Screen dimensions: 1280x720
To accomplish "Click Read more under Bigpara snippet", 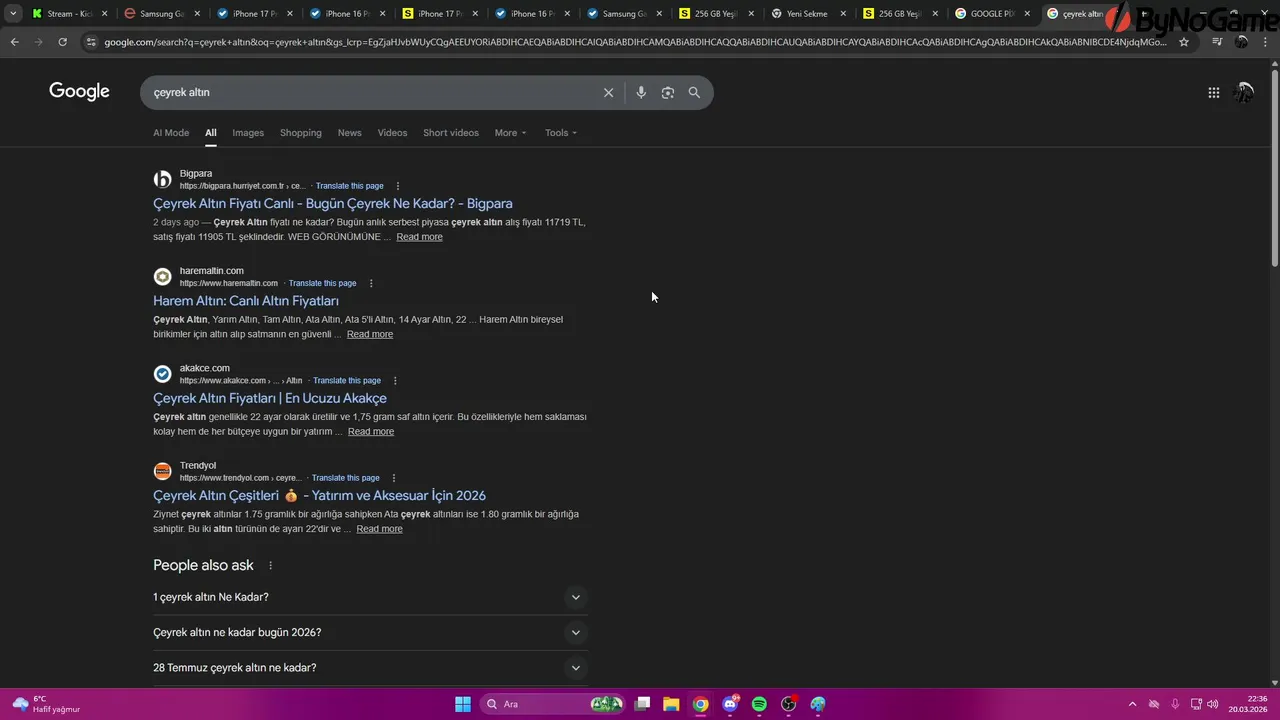I will tap(419, 237).
